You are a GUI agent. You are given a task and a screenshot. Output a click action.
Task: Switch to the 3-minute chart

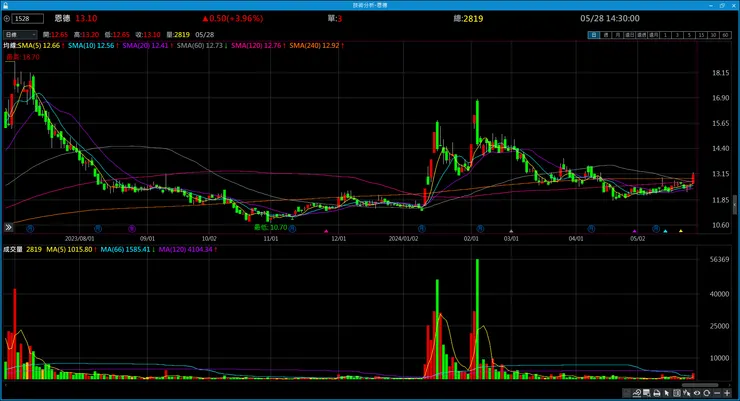(x=677, y=35)
